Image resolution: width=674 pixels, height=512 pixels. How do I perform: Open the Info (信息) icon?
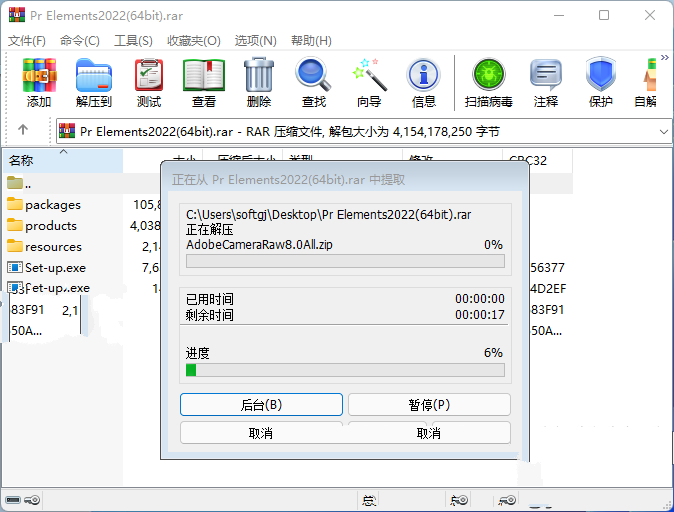coord(423,75)
